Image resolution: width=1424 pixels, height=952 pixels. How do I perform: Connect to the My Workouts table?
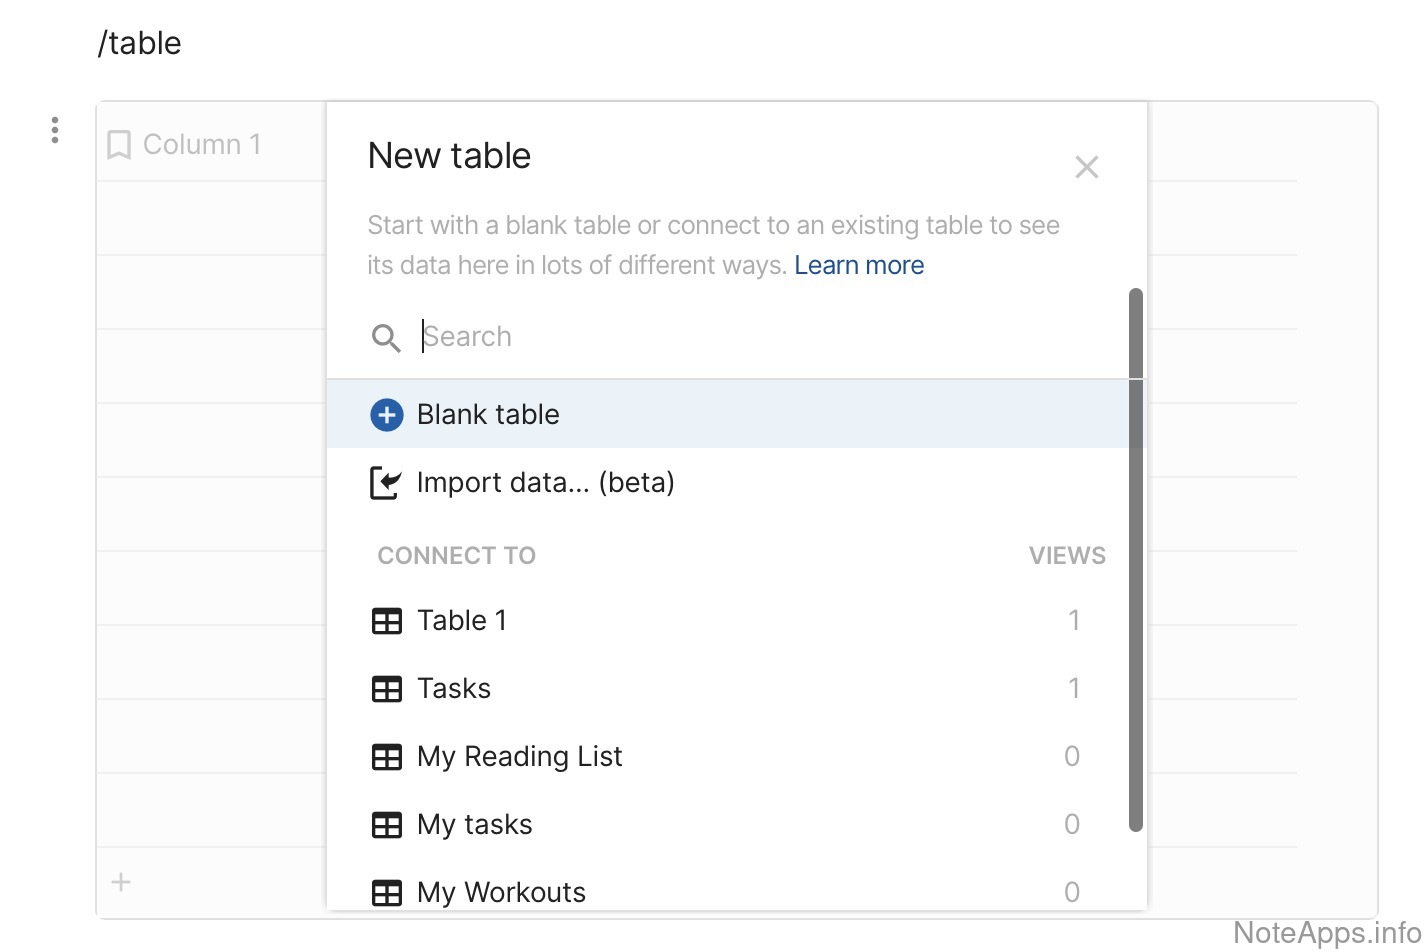(501, 892)
